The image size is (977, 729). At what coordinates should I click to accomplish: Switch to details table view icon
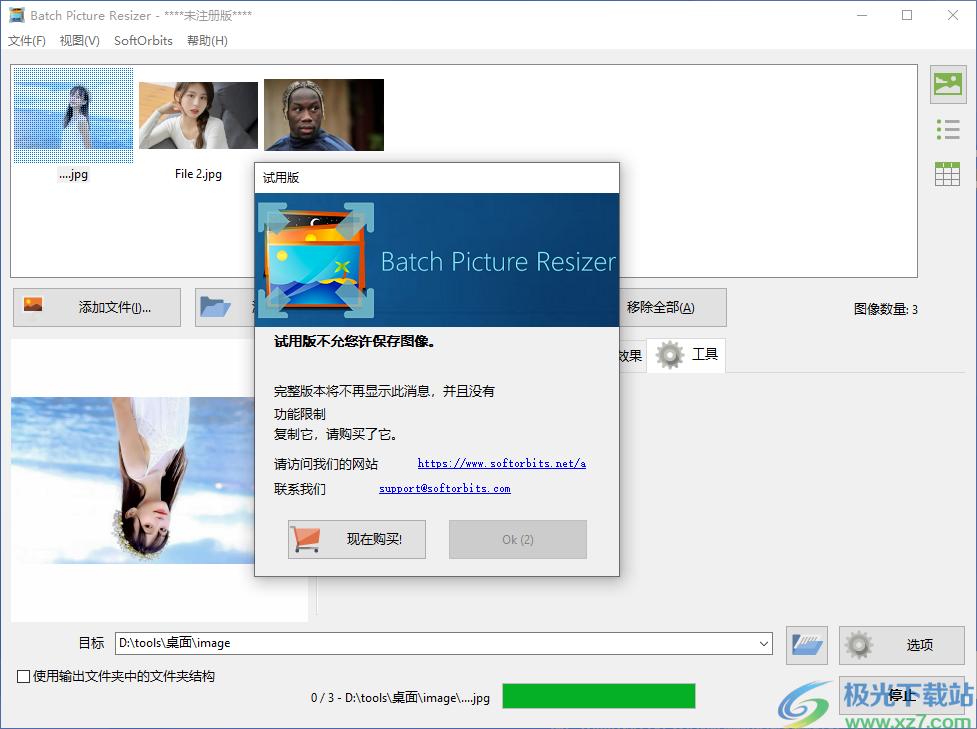[947, 173]
